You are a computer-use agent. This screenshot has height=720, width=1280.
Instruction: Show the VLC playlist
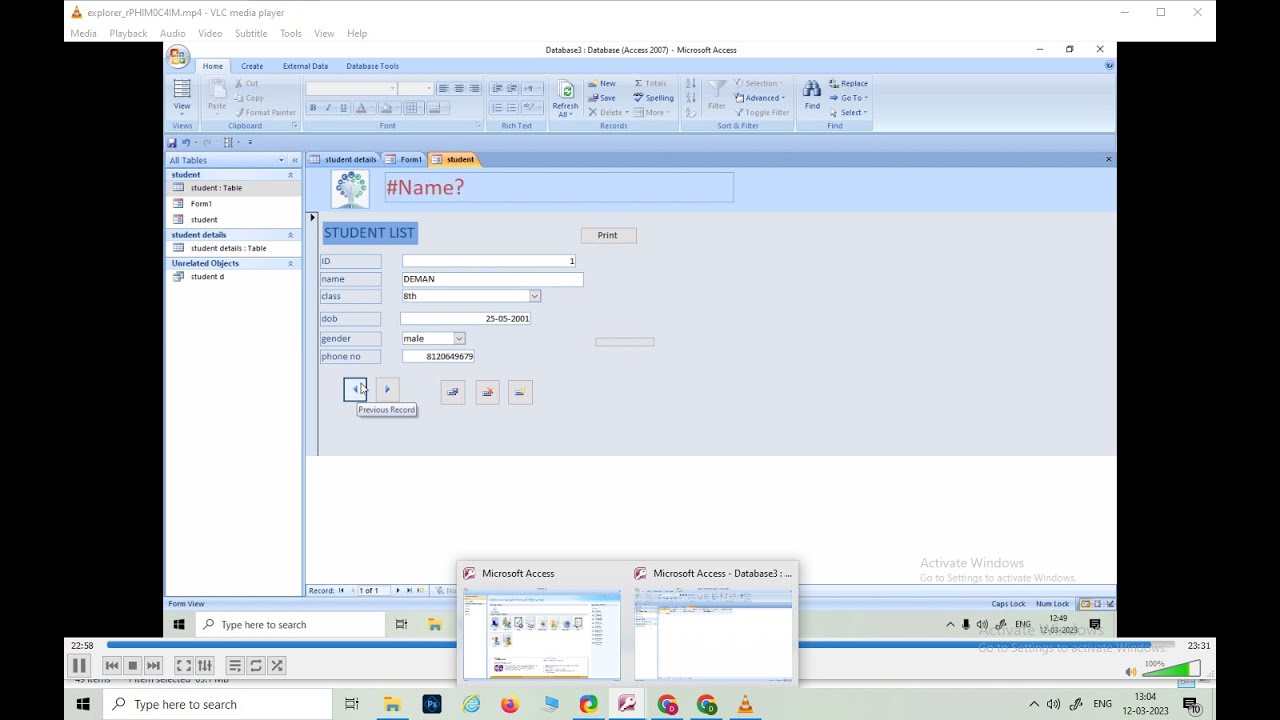[x=235, y=665]
